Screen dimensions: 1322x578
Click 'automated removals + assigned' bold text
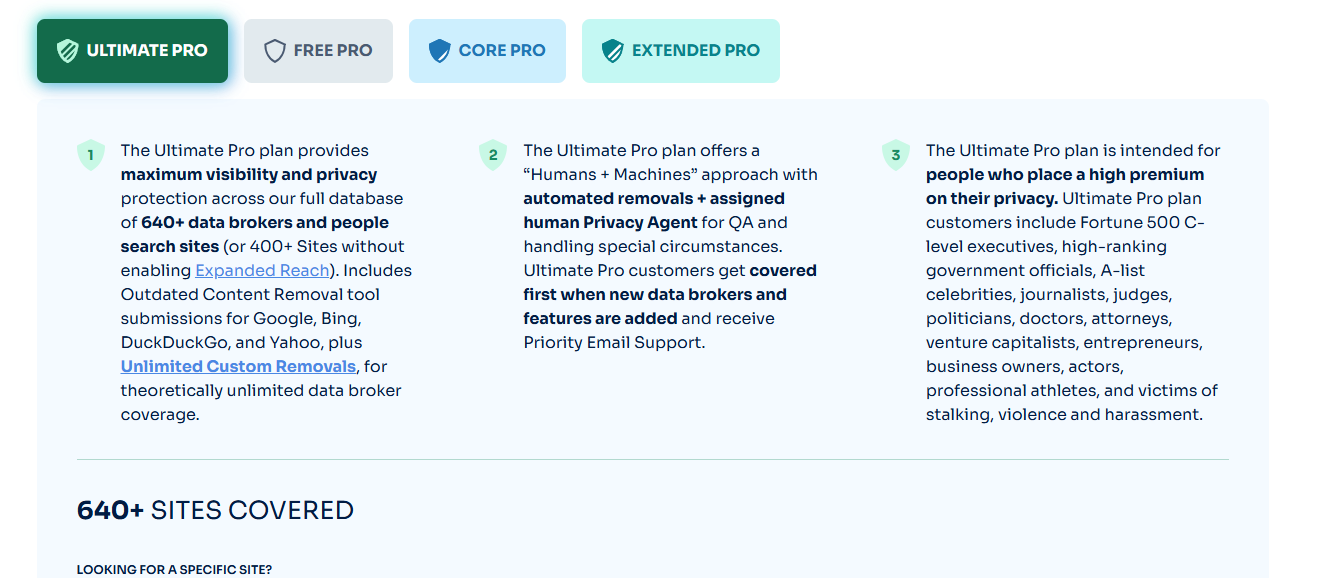coord(654,198)
